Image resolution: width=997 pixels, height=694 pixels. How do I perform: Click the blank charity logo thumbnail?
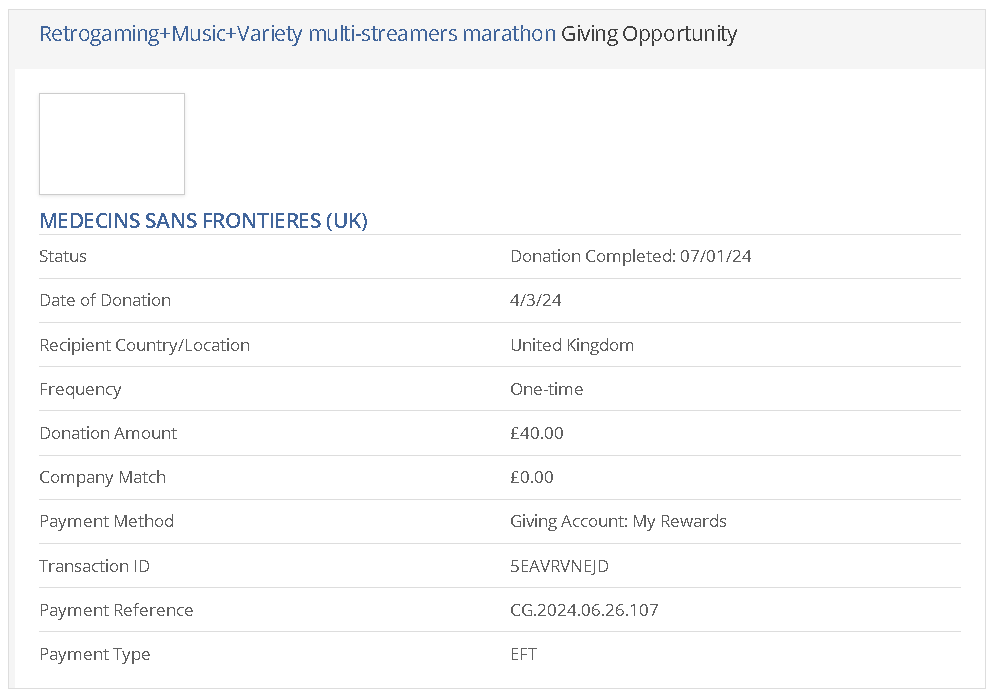[x=112, y=144]
